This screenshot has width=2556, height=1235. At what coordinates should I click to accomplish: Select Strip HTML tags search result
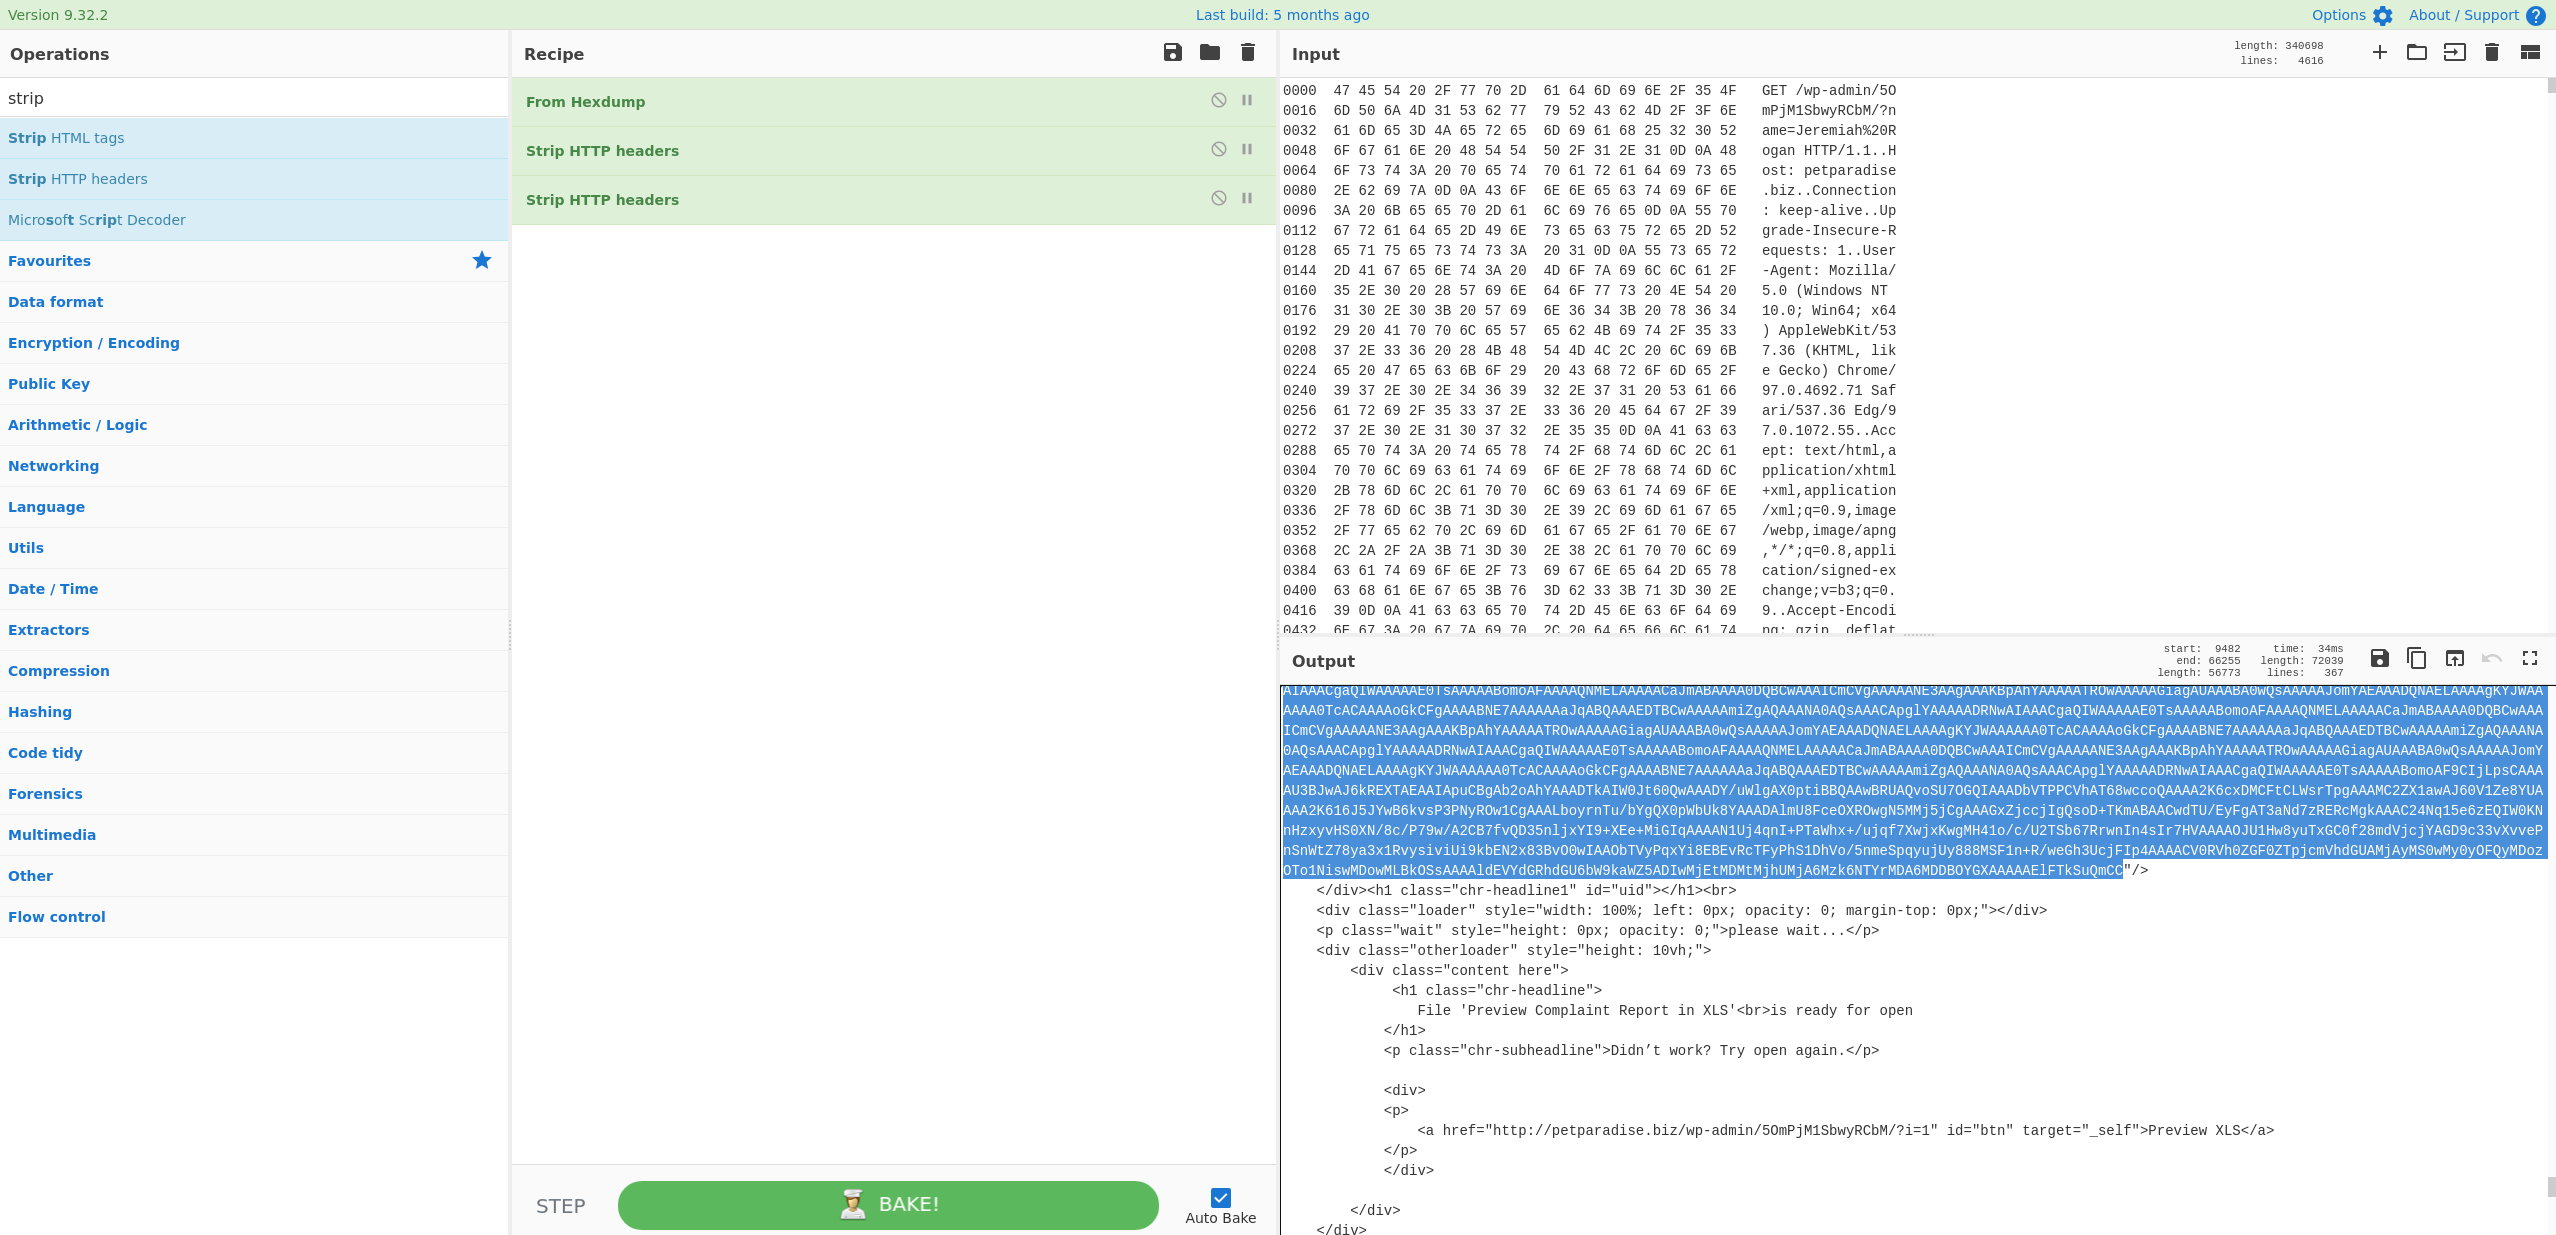pos(254,138)
